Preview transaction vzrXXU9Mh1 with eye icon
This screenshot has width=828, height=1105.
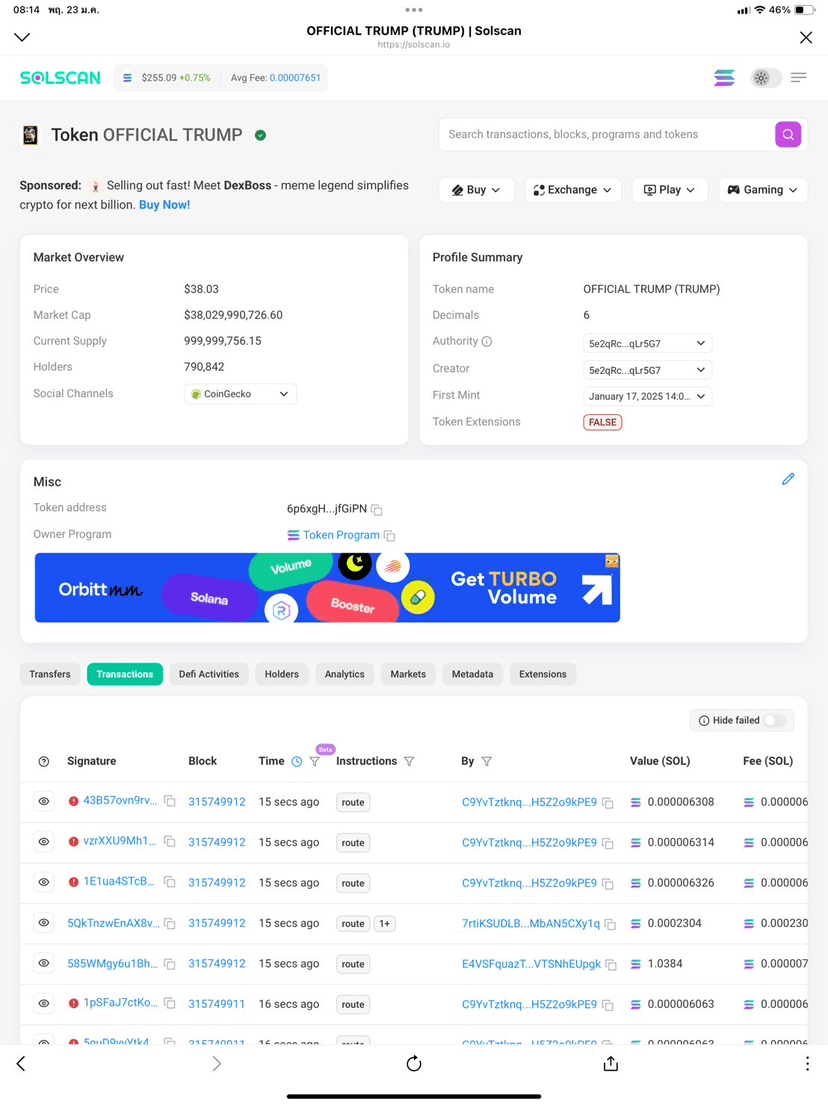pos(44,842)
